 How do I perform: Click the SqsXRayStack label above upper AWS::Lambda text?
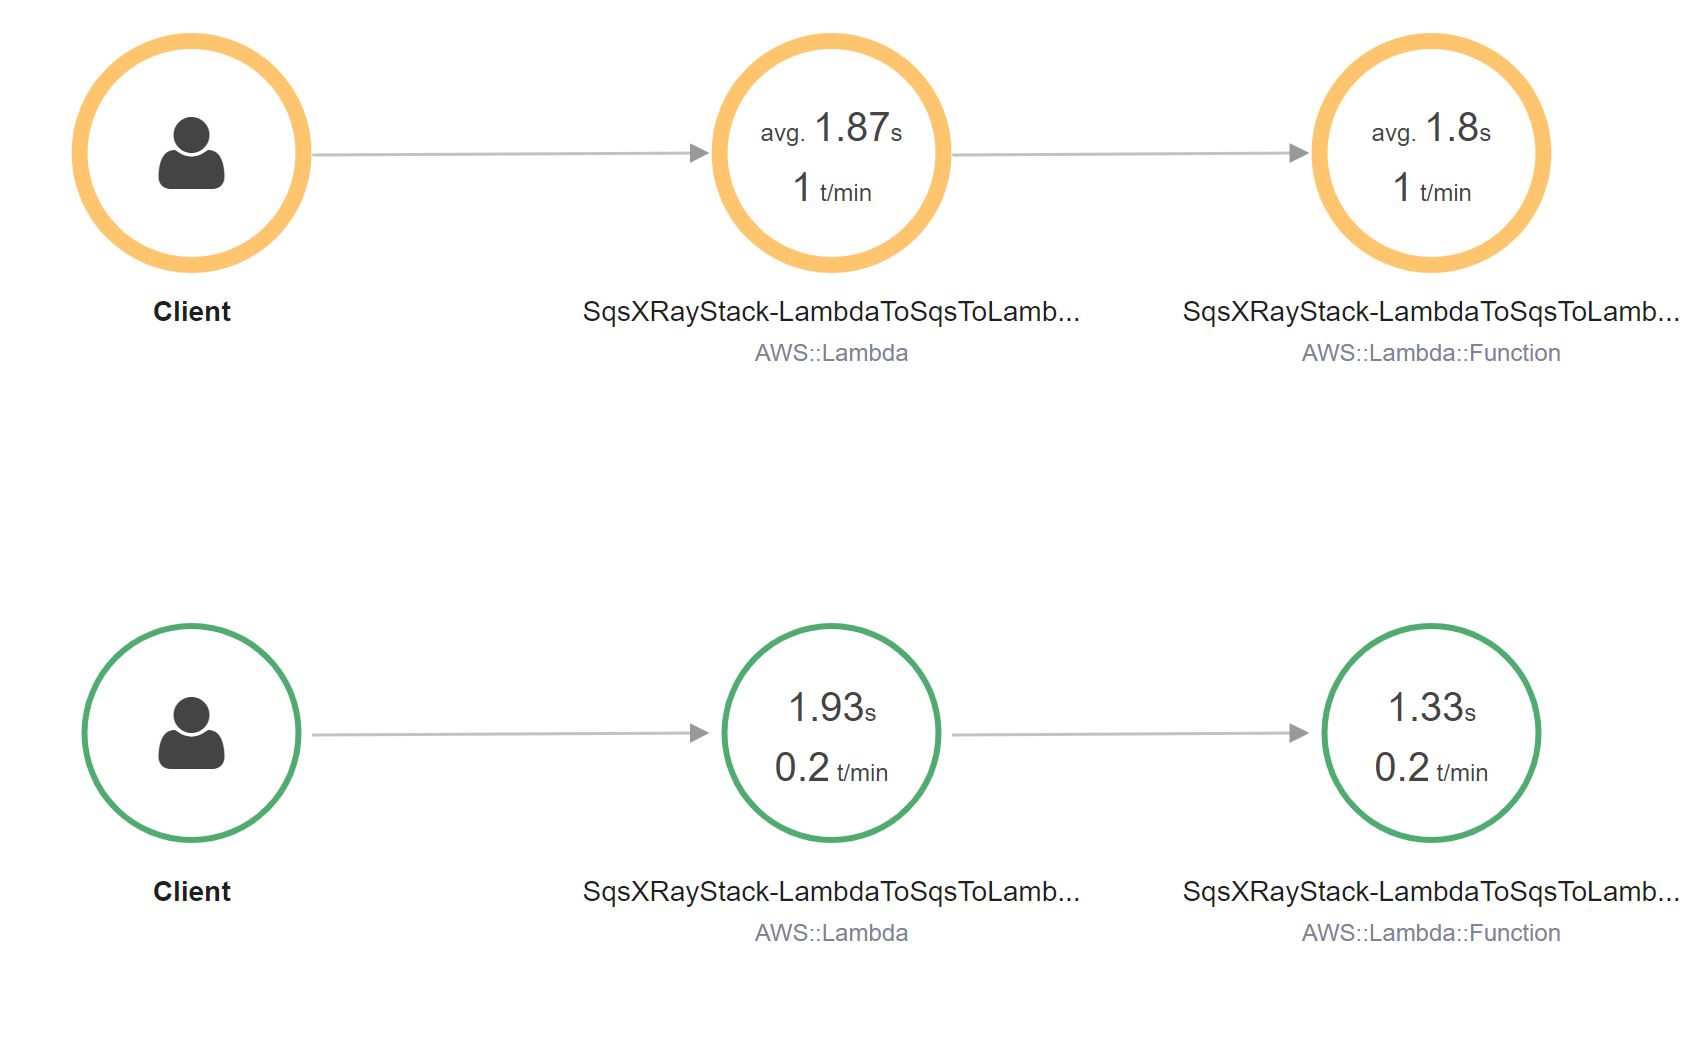pyautogui.click(x=831, y=312)
